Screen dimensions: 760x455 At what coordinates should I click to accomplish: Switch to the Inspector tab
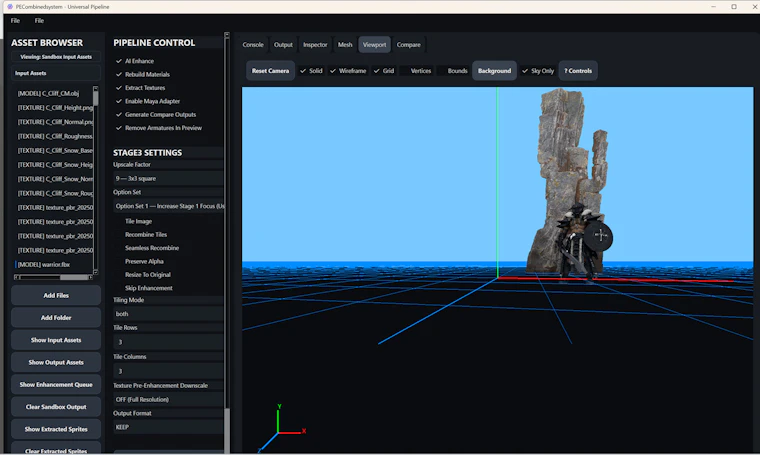tap(315, 45)
